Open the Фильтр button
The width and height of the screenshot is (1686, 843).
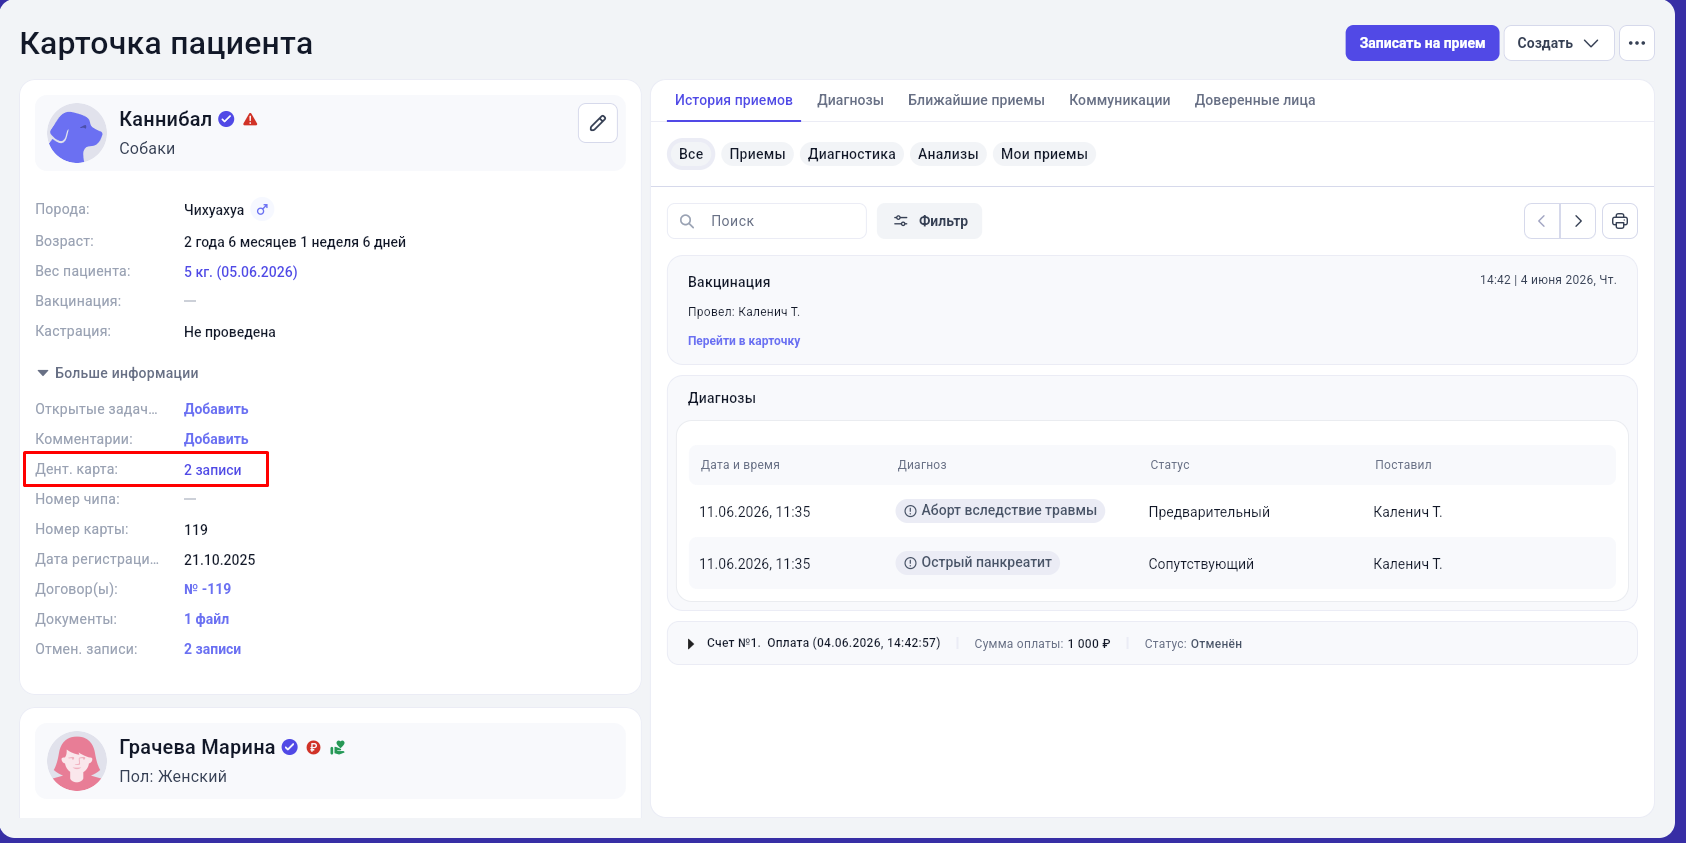pyautogui.click(x=929, y=221)
